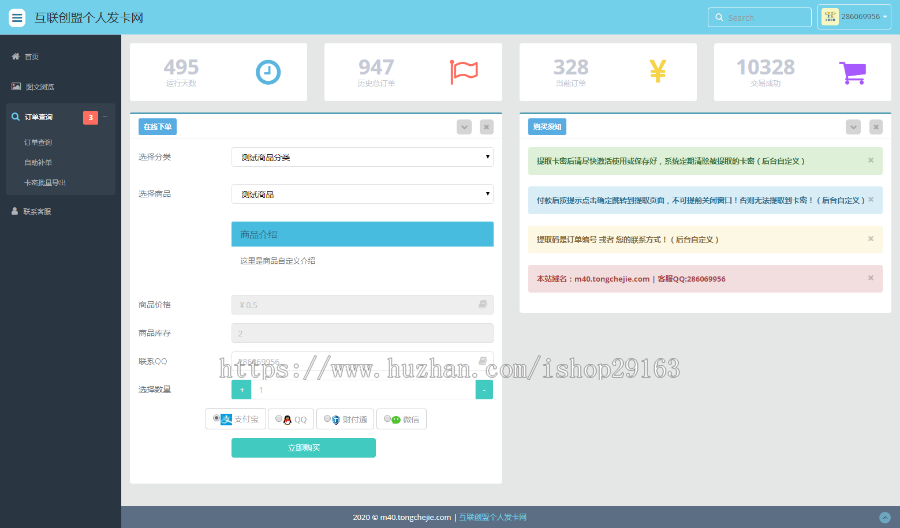The image size is (900, 528).
Task: Close the 在线下单 panel with X icon
Action: (486, 127)
